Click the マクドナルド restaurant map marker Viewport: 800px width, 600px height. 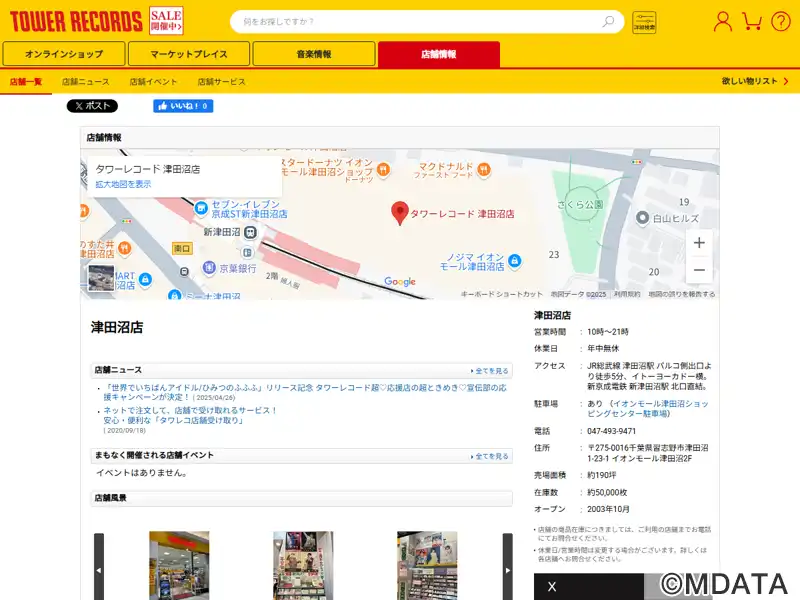point(484,169)
